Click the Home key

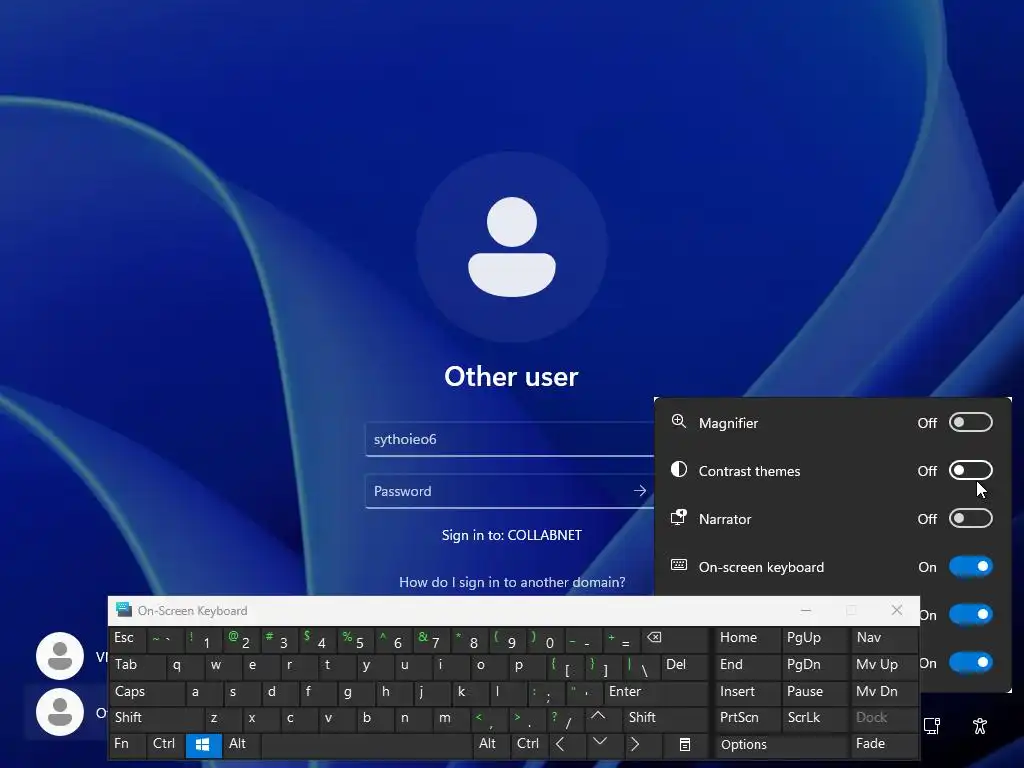pos(747,639)
